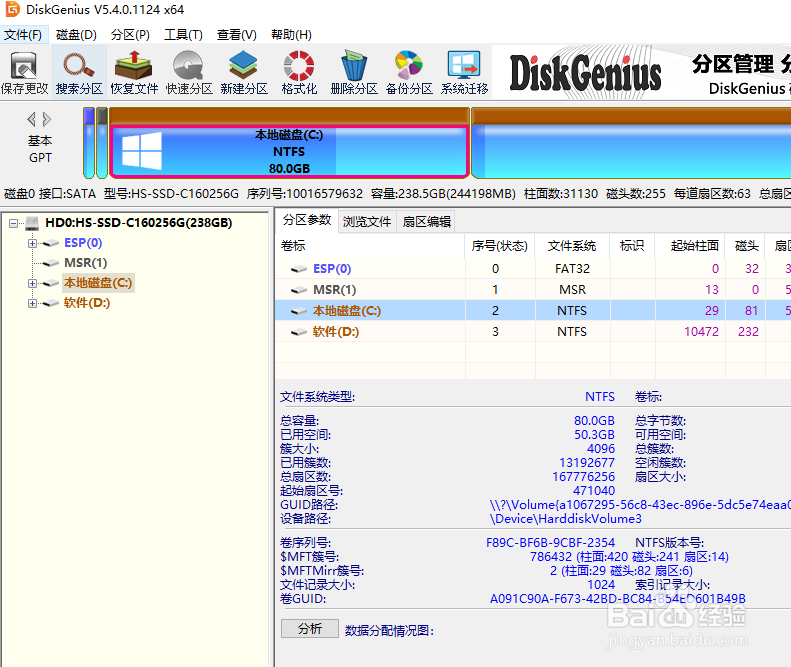Go to next disk with right arrow
Viewport: 791px width, 667px height.
coord(47,120)
